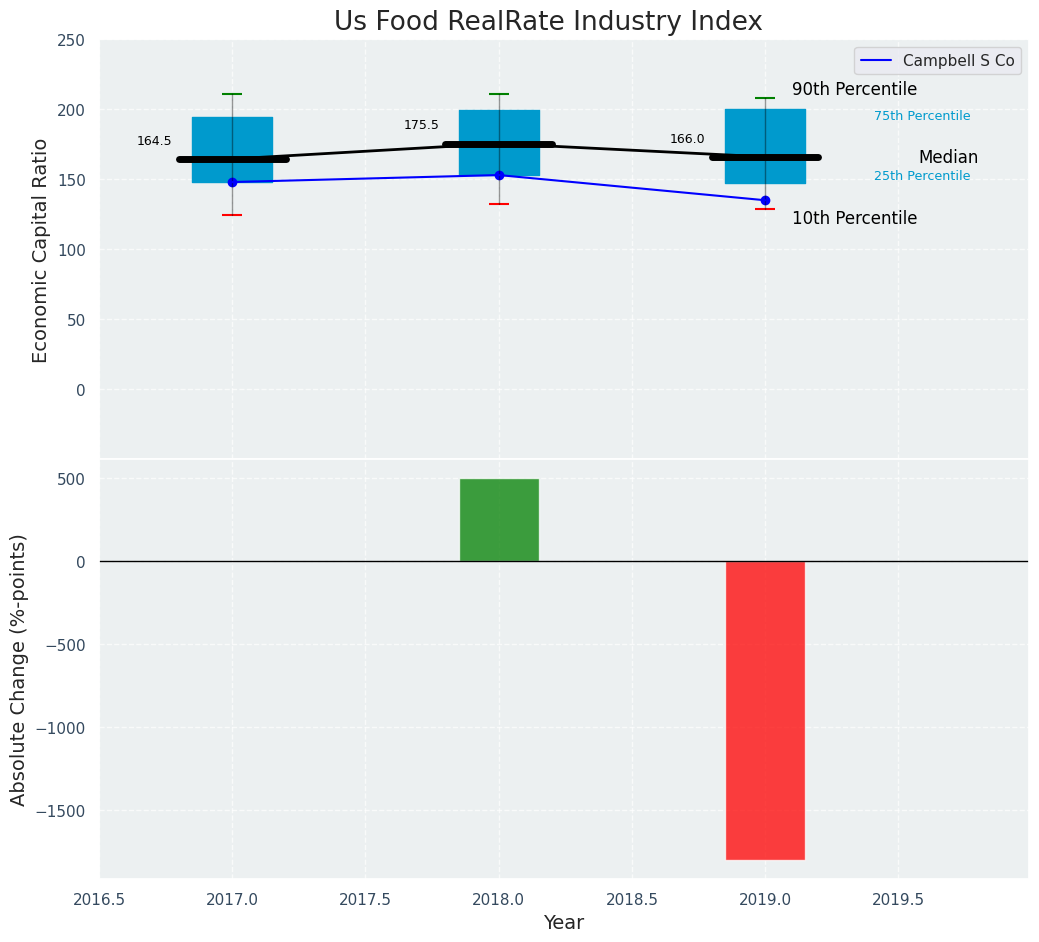Select the 2018.0 tick on Year axis
This screenshot has height=942, width=1039.
click(x=499, y=899)
